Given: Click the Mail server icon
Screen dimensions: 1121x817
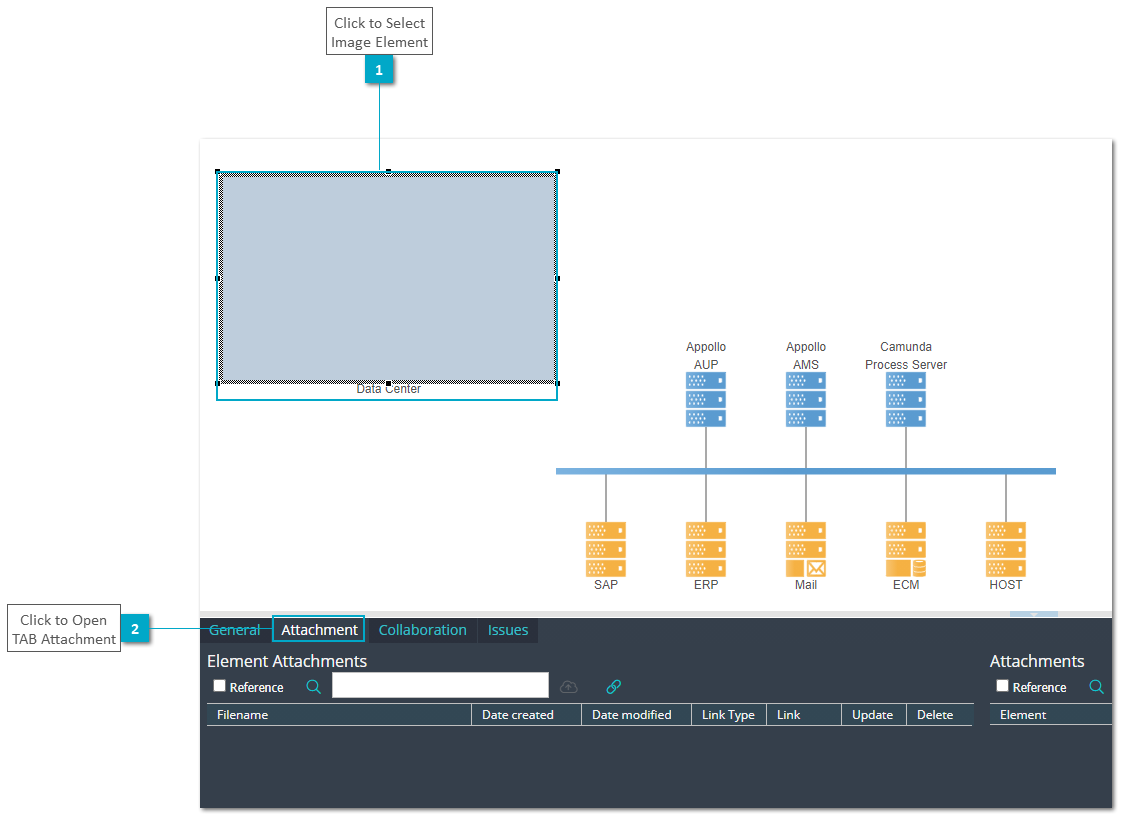Looking at the screenshot, I should (x=806, y=549).
